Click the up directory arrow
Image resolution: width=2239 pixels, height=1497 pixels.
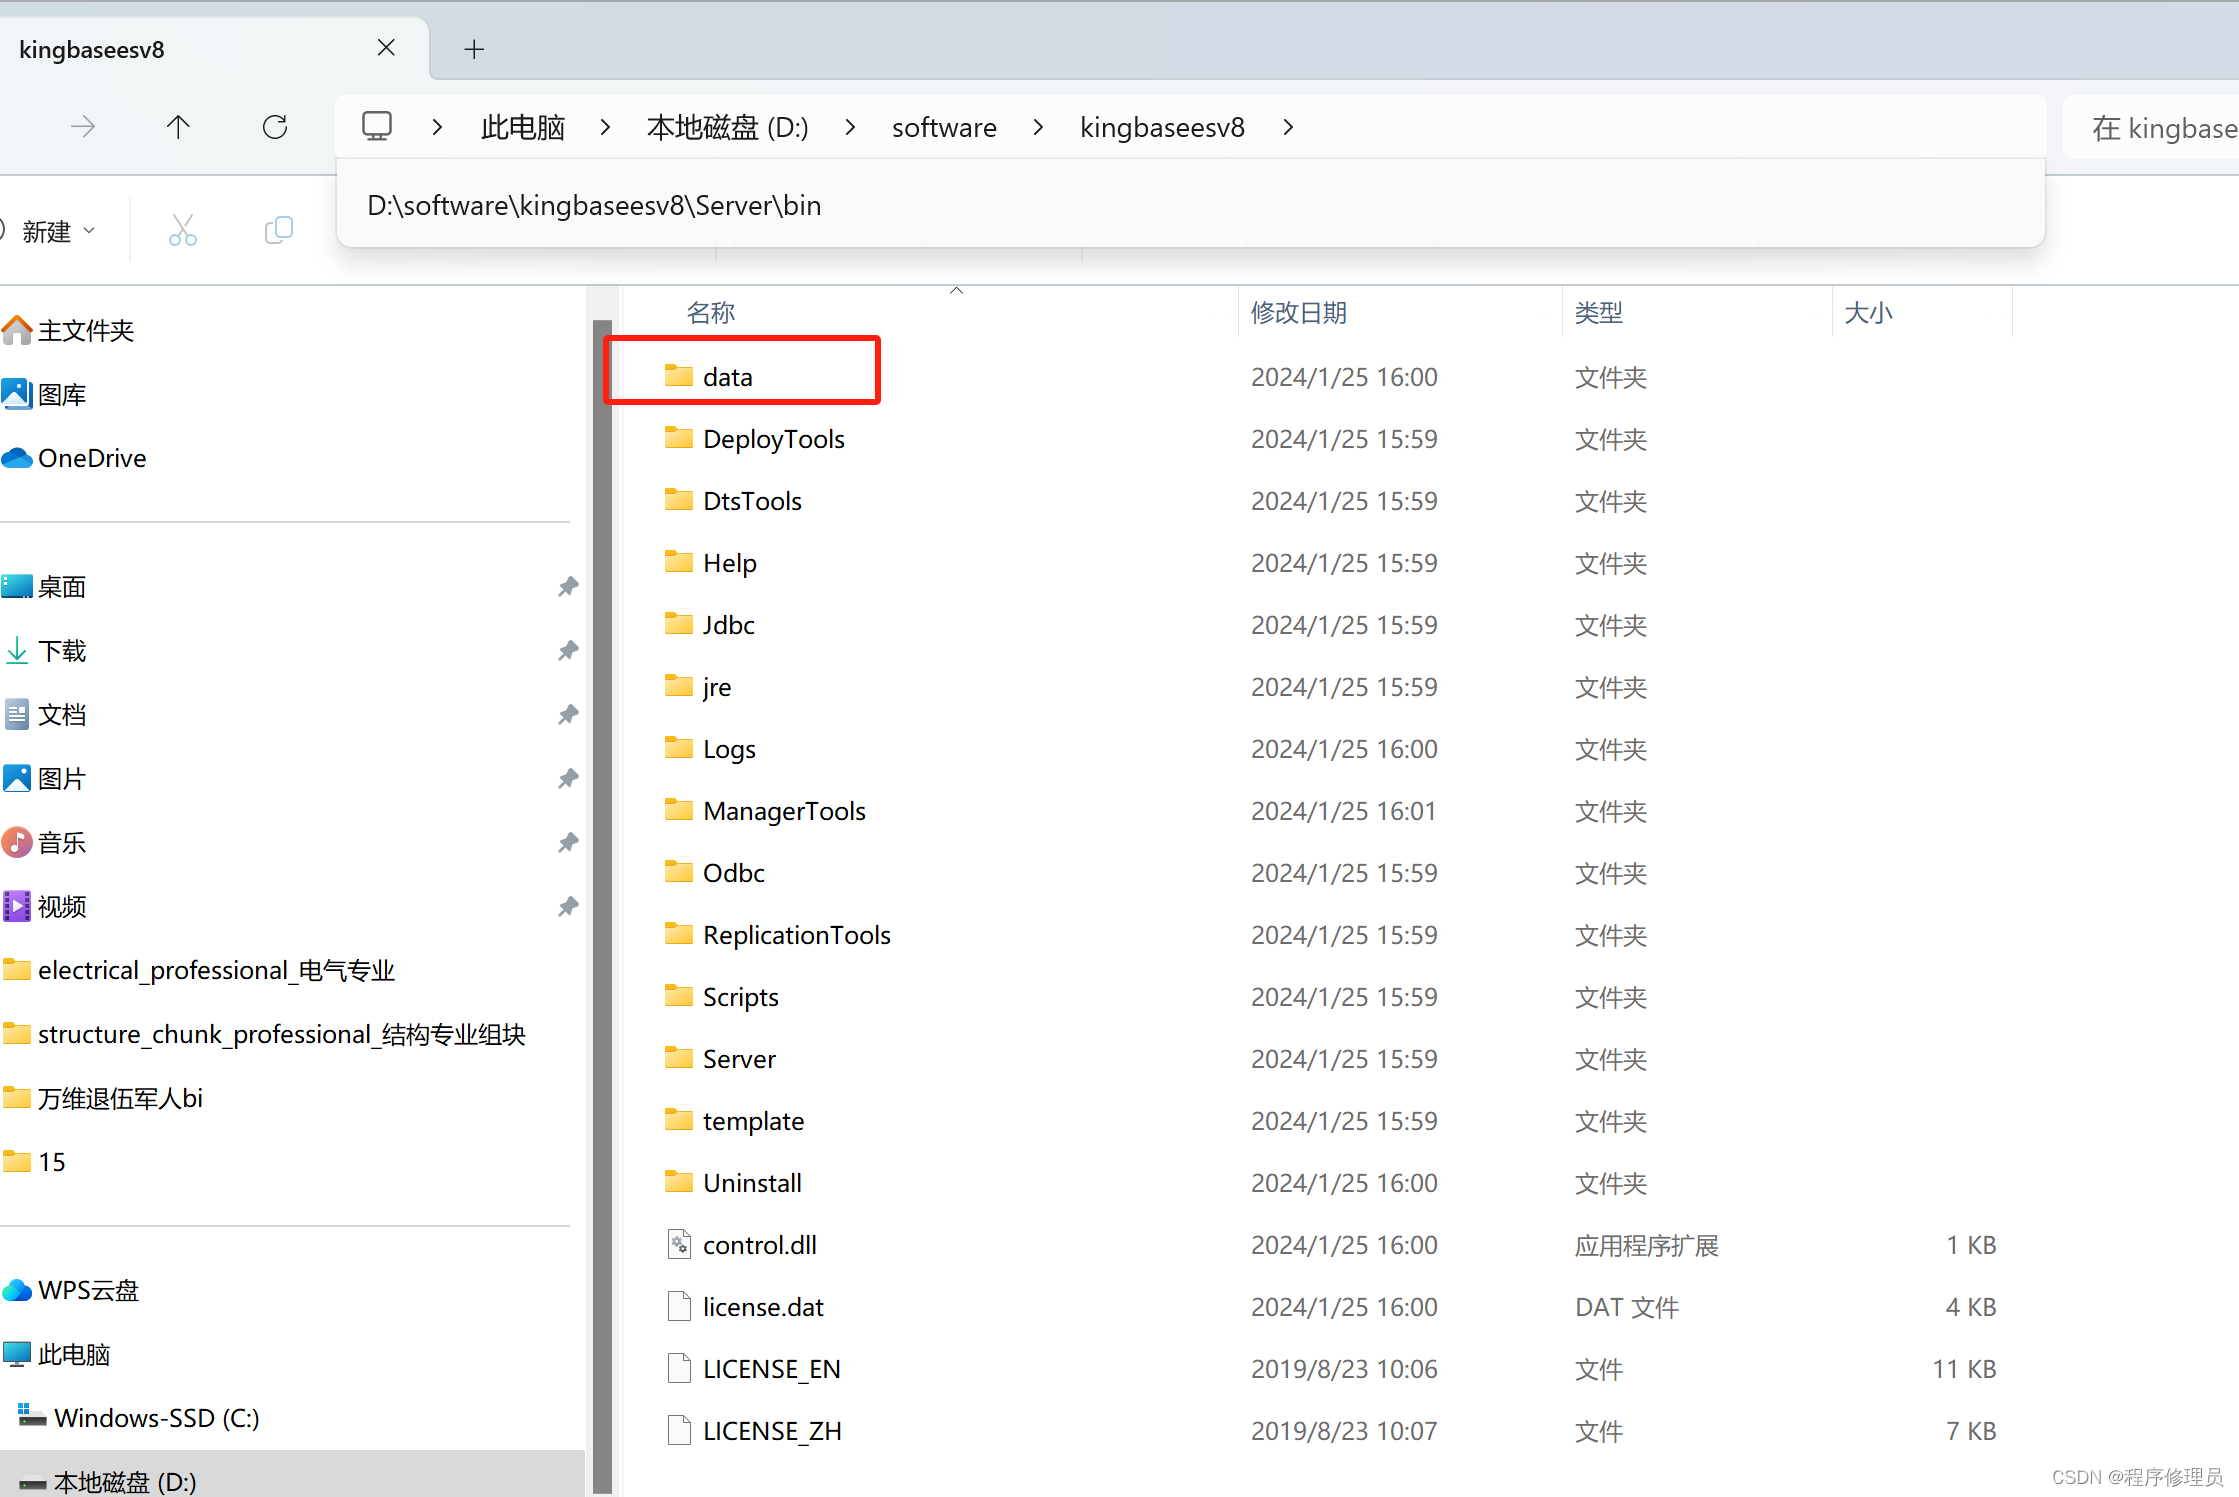tap(179, 127)
